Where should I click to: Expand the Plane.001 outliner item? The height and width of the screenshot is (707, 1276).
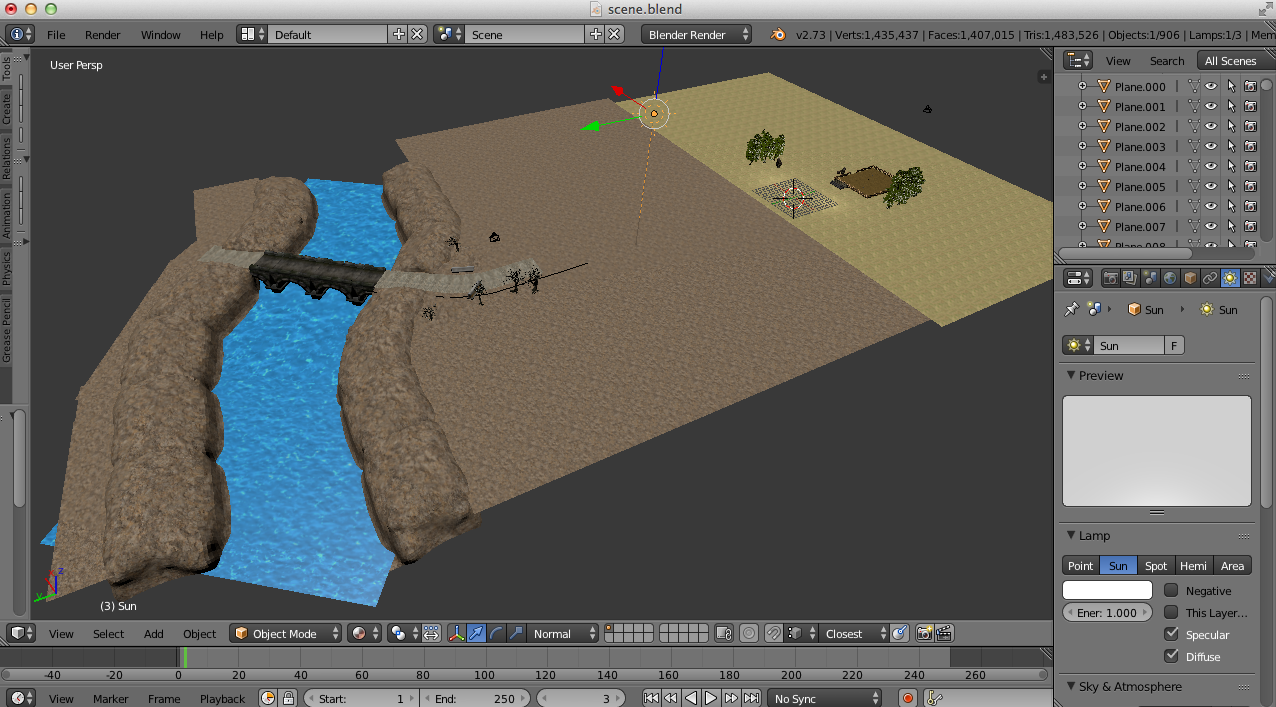1081,107
